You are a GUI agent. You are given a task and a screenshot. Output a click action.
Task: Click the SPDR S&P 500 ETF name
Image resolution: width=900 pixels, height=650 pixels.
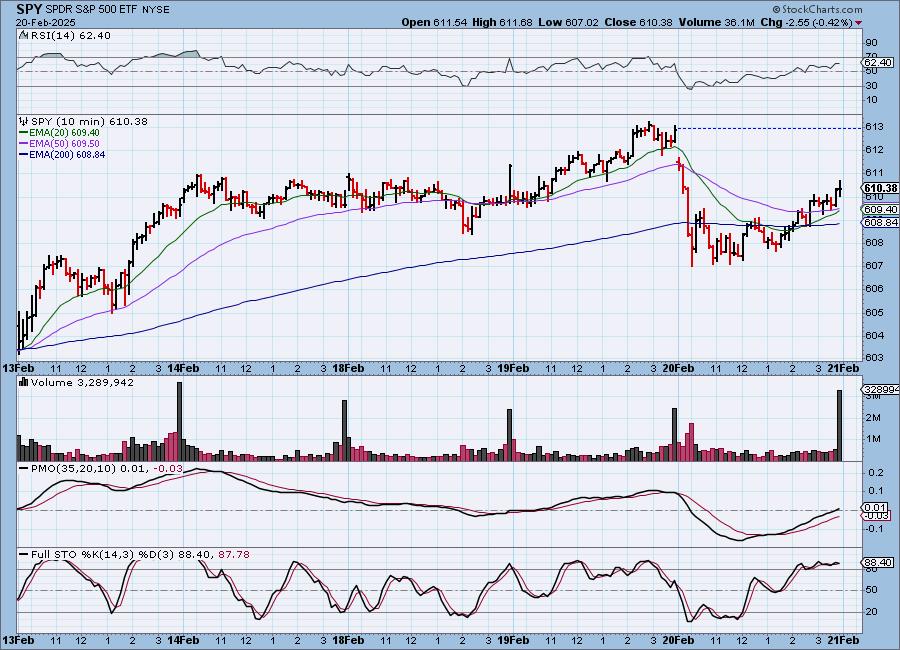click(x=91, y=10)
